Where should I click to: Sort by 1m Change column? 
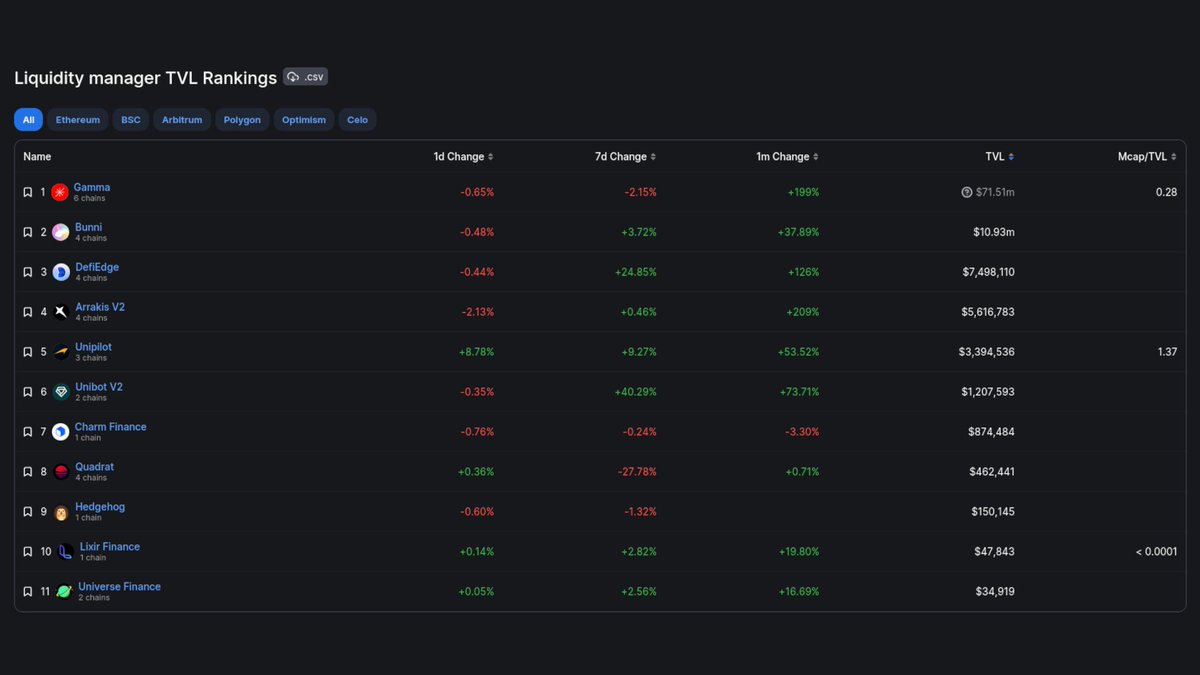787,157
